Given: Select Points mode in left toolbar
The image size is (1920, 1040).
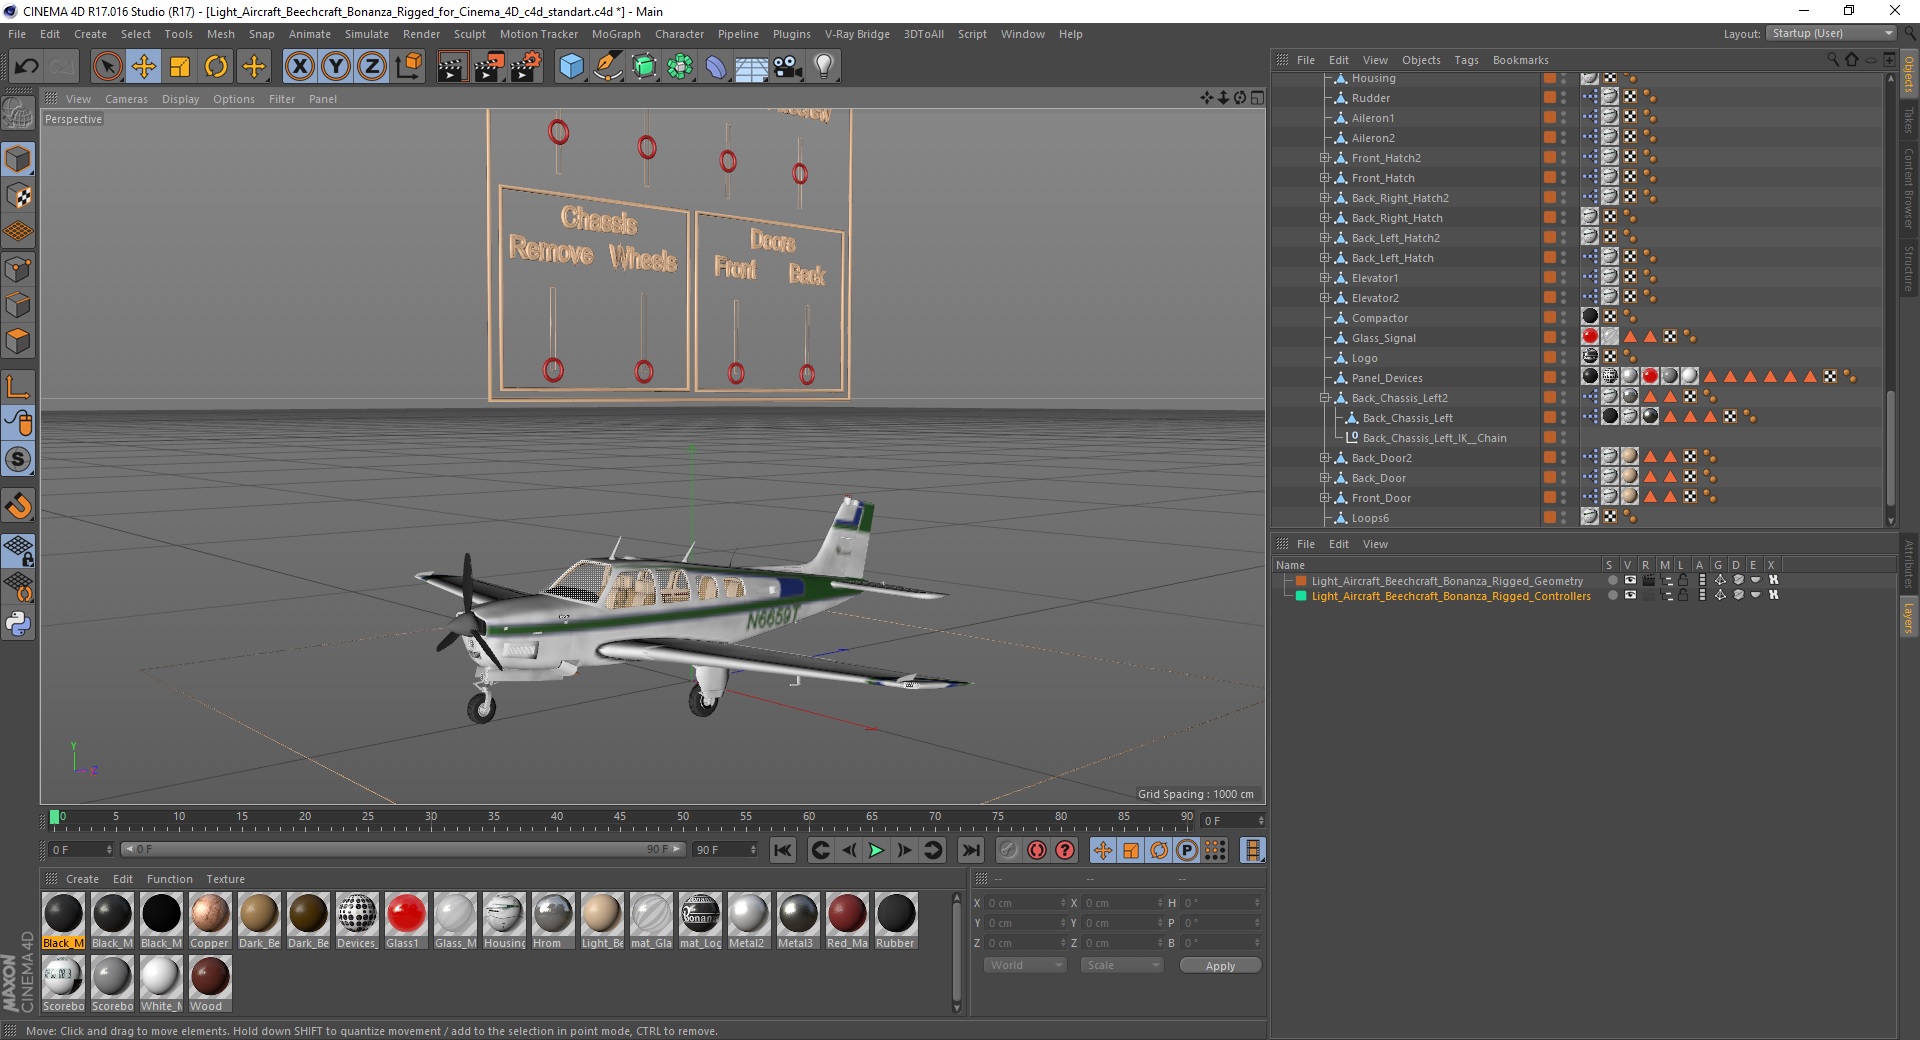Looking at the screenshot, I should pyautogui.click(x=18, y=268).
